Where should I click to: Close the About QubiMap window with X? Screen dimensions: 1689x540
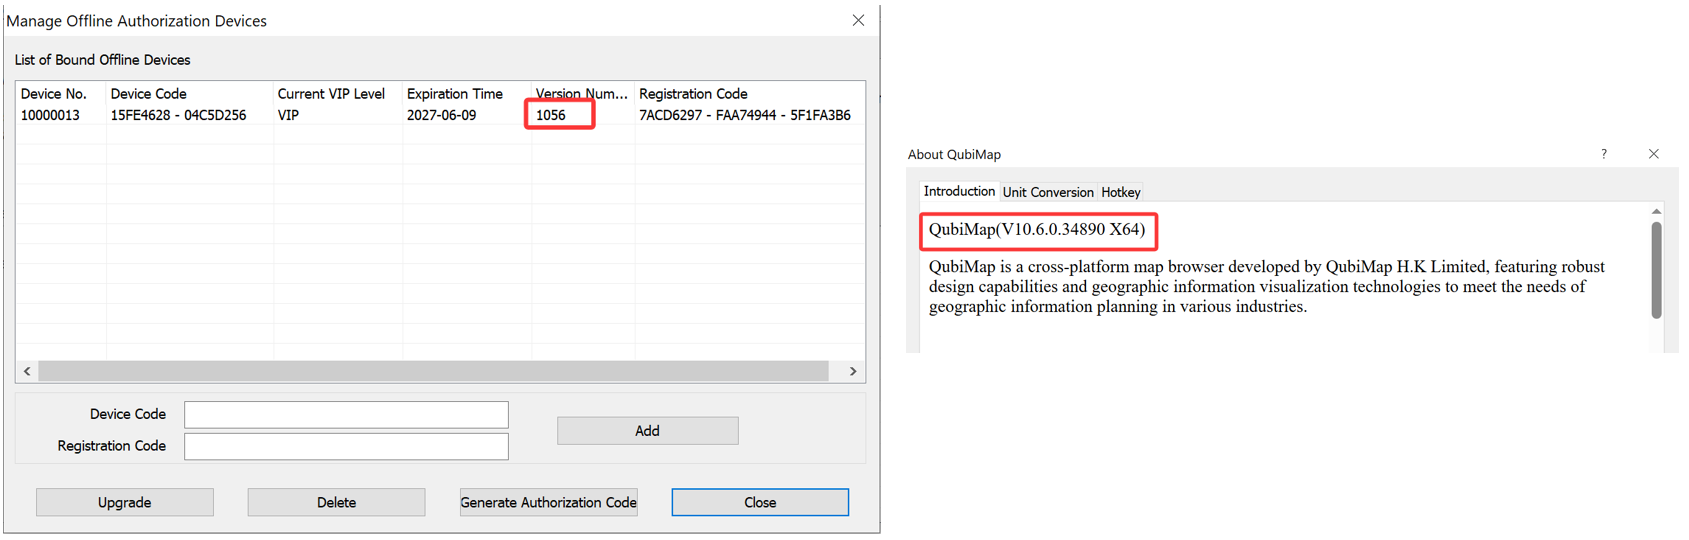pyautogui.click(x=1653, y=154)
